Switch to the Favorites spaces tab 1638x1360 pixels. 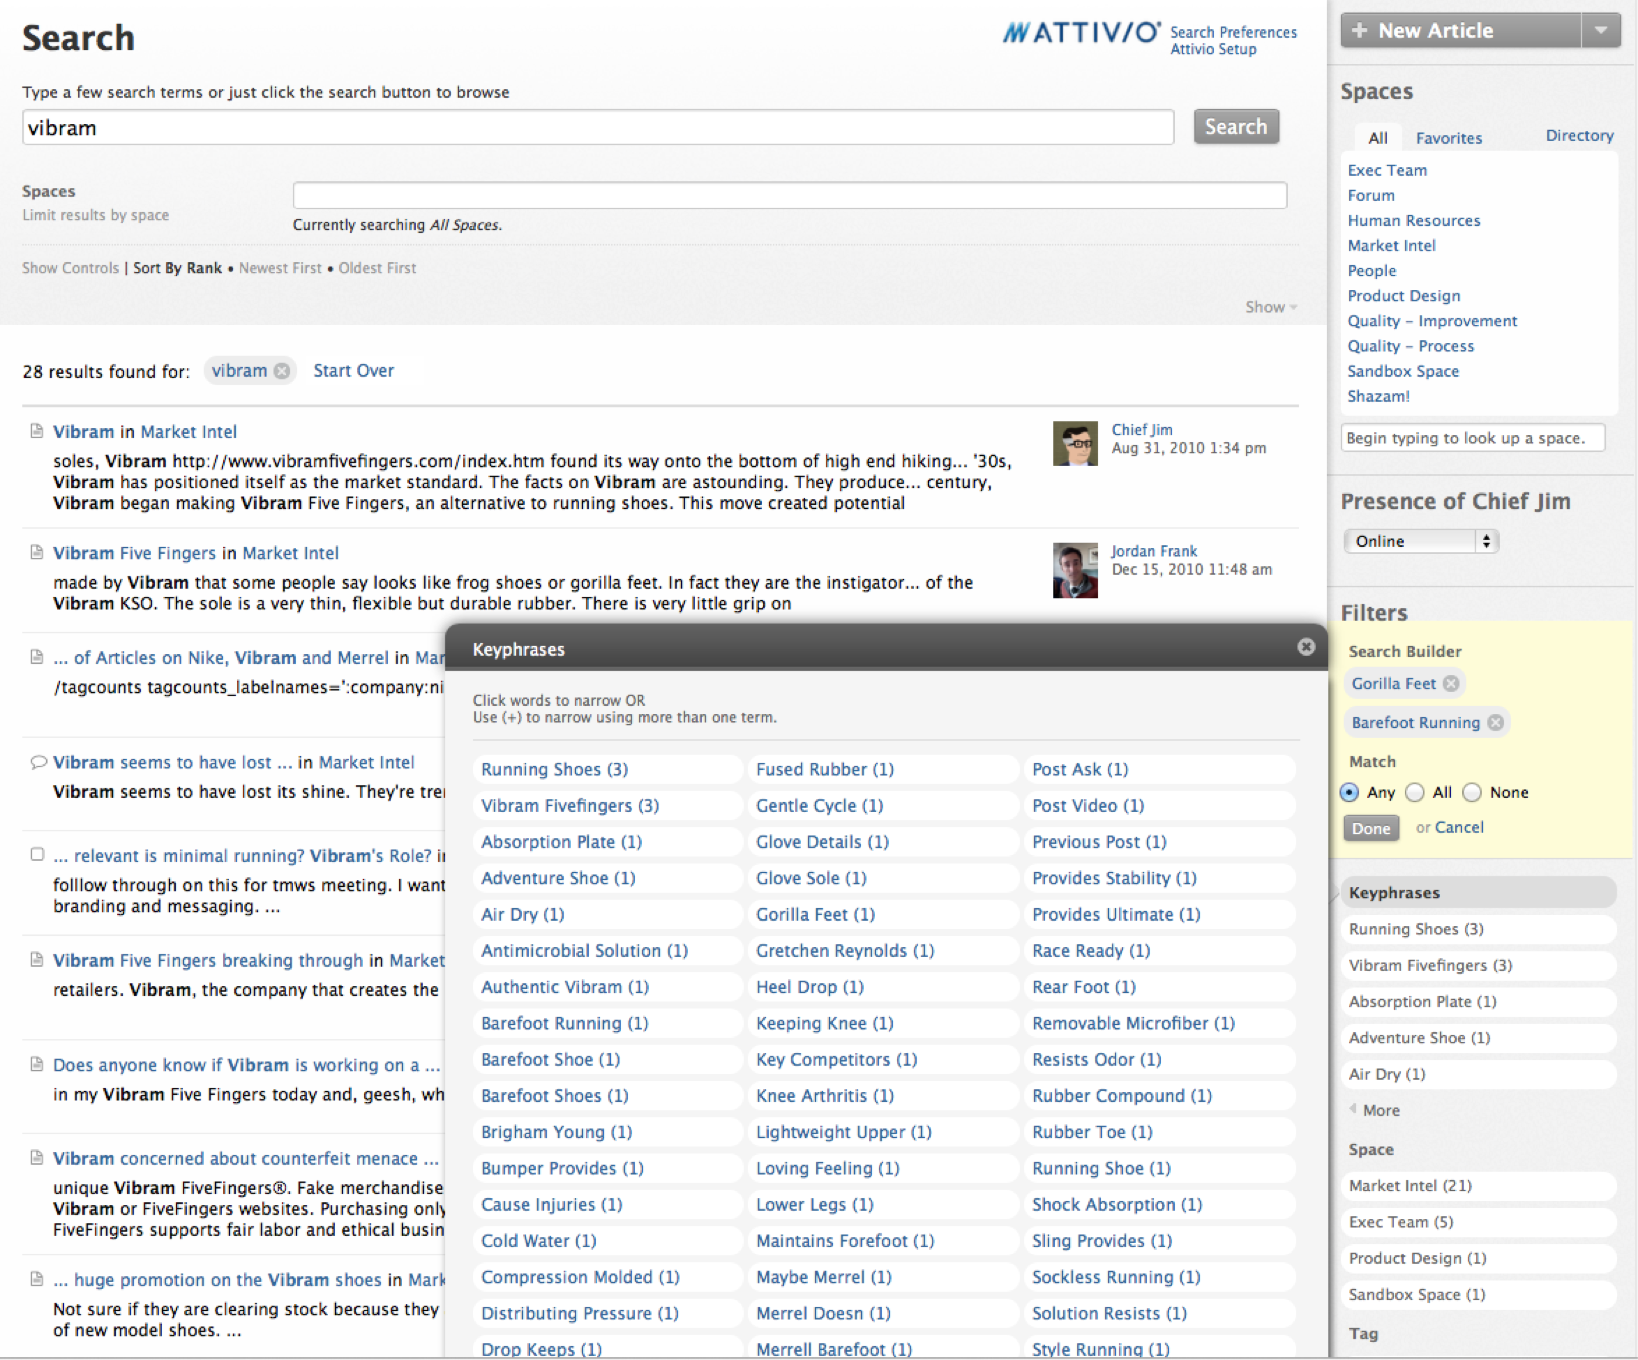(x=1448, y=138)
